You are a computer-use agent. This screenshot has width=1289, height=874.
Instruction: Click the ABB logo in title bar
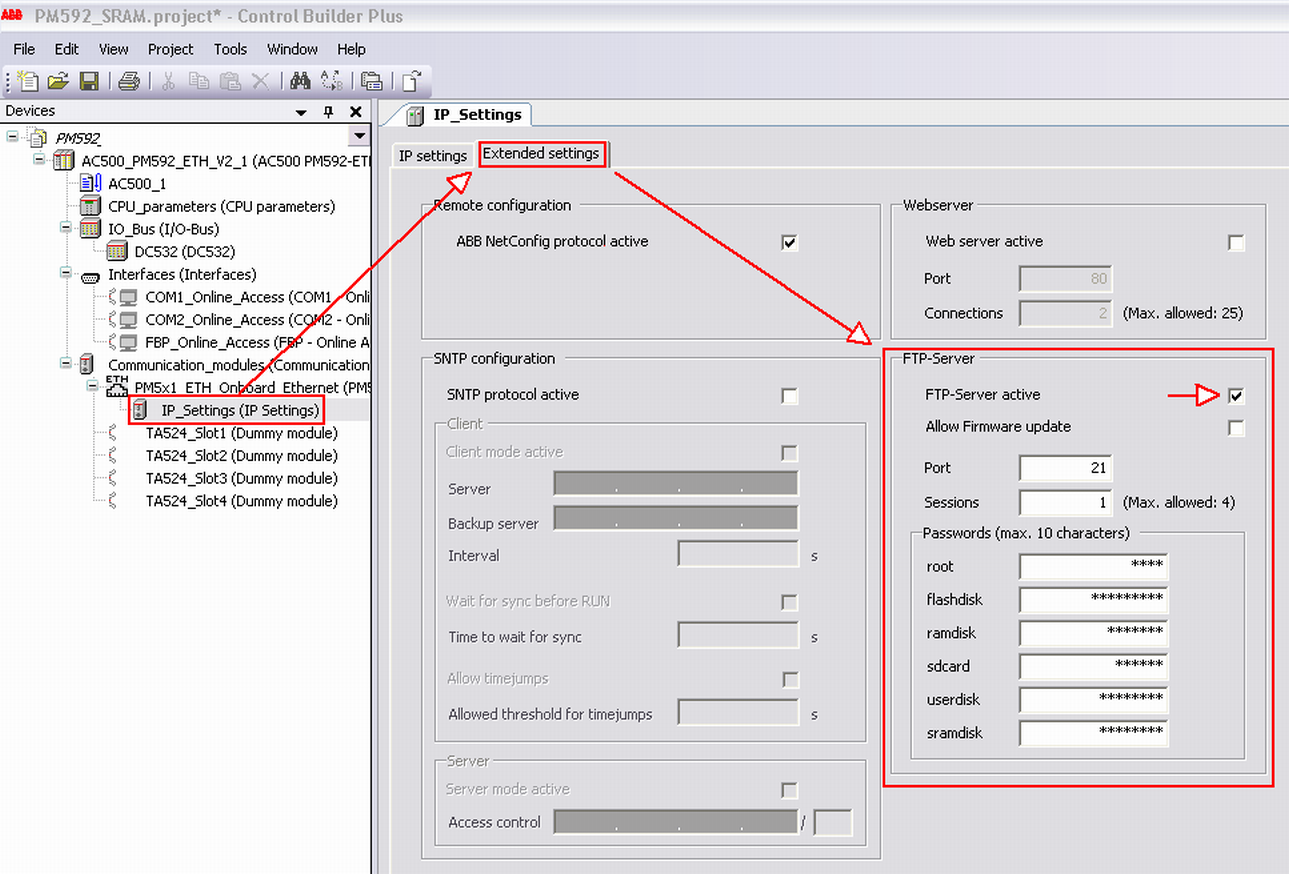12,15
